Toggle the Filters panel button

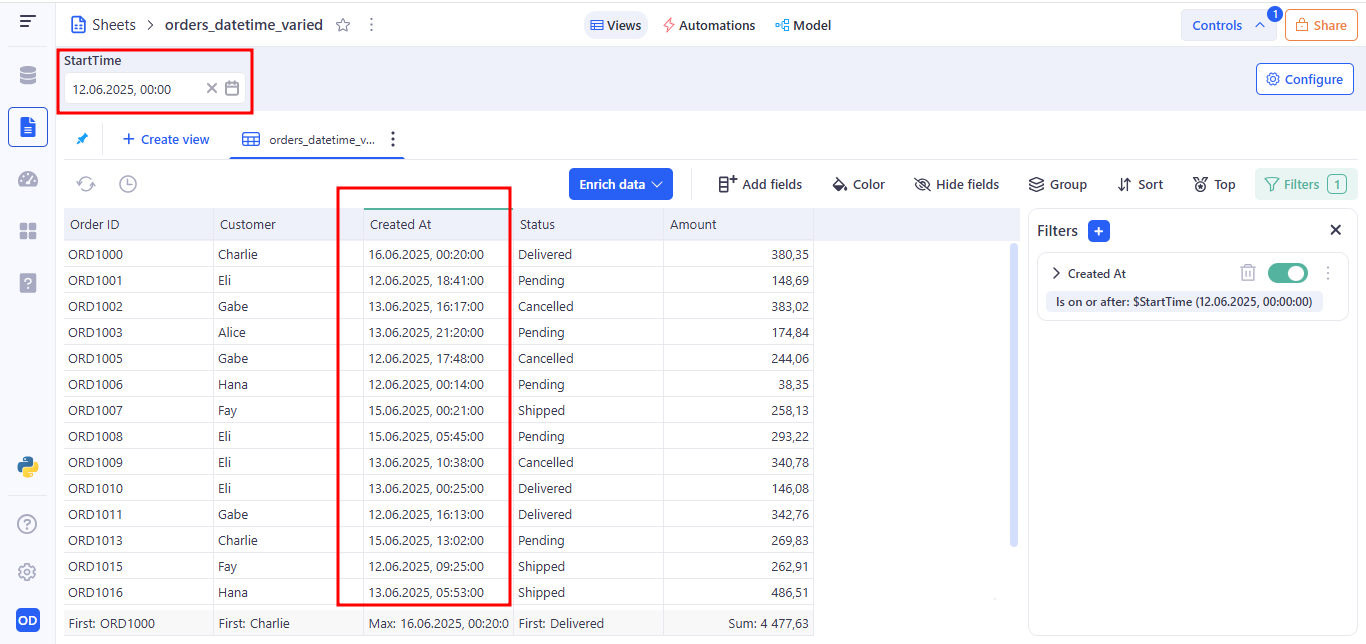1305,184
